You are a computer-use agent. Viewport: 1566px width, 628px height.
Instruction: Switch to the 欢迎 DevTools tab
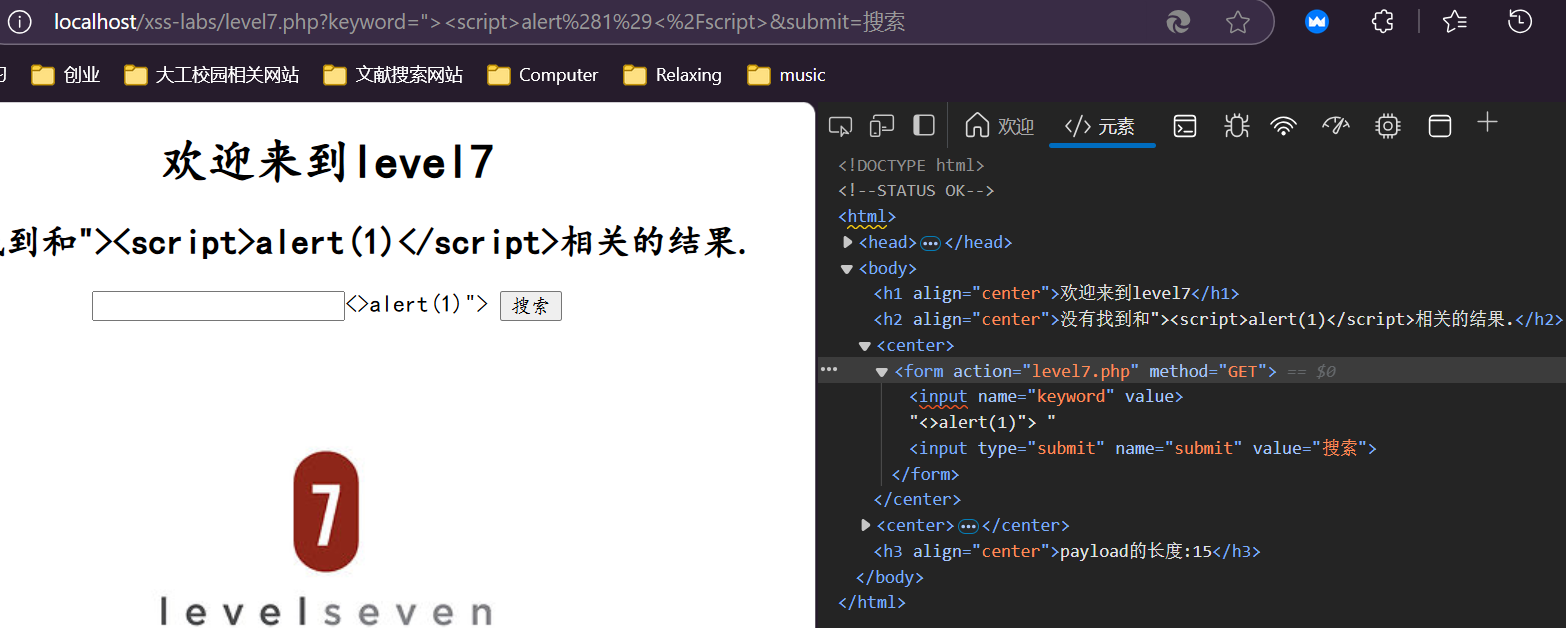(999, 126)
